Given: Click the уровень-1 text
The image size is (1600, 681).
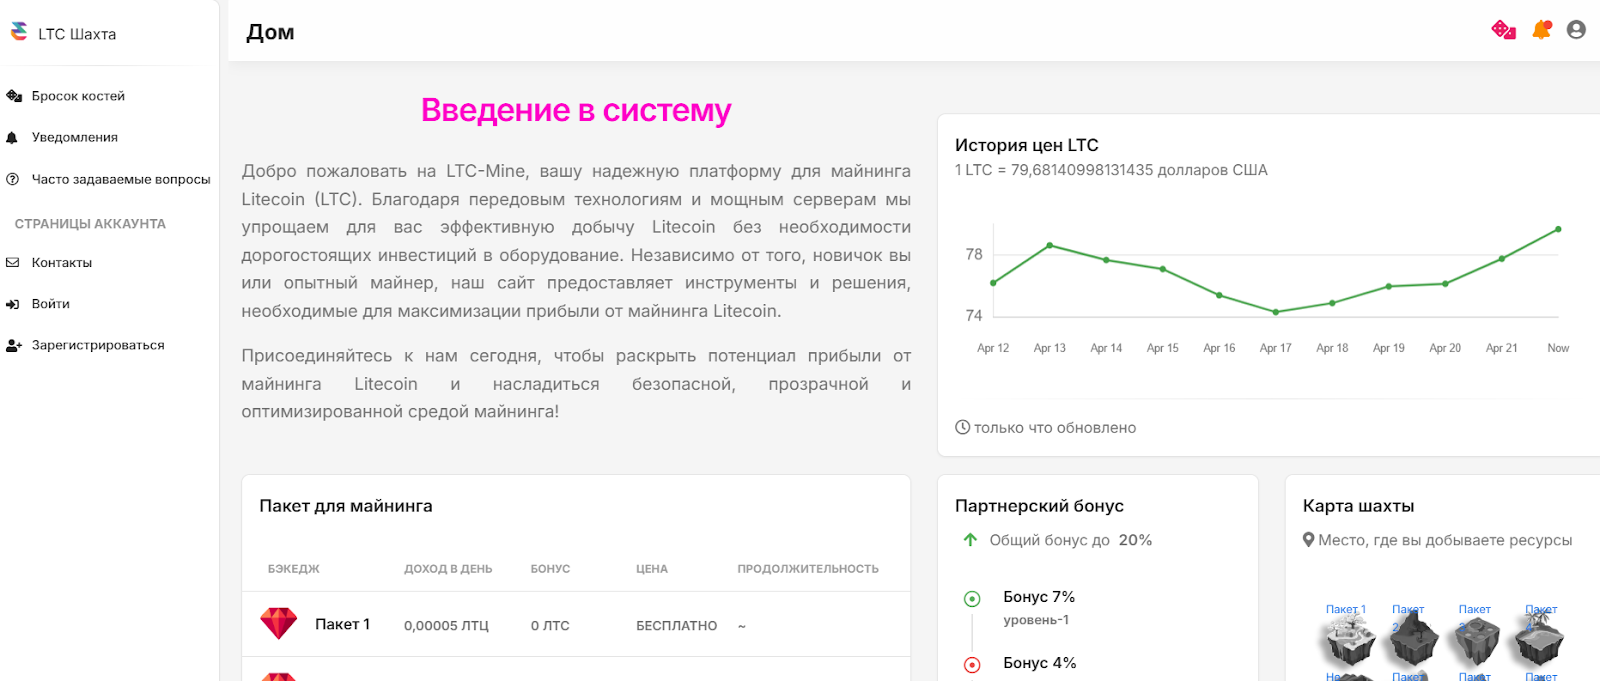Looking at the screenshot, I should tap(1036, 620).
